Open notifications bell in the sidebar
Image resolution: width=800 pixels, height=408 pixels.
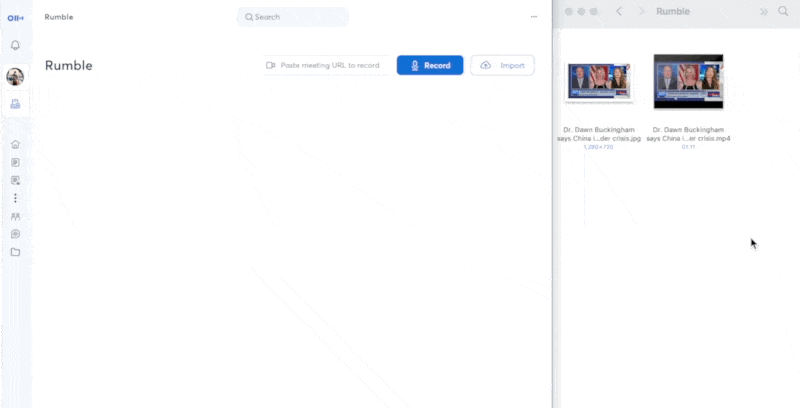pyautogui.click(x=15, y=46)
